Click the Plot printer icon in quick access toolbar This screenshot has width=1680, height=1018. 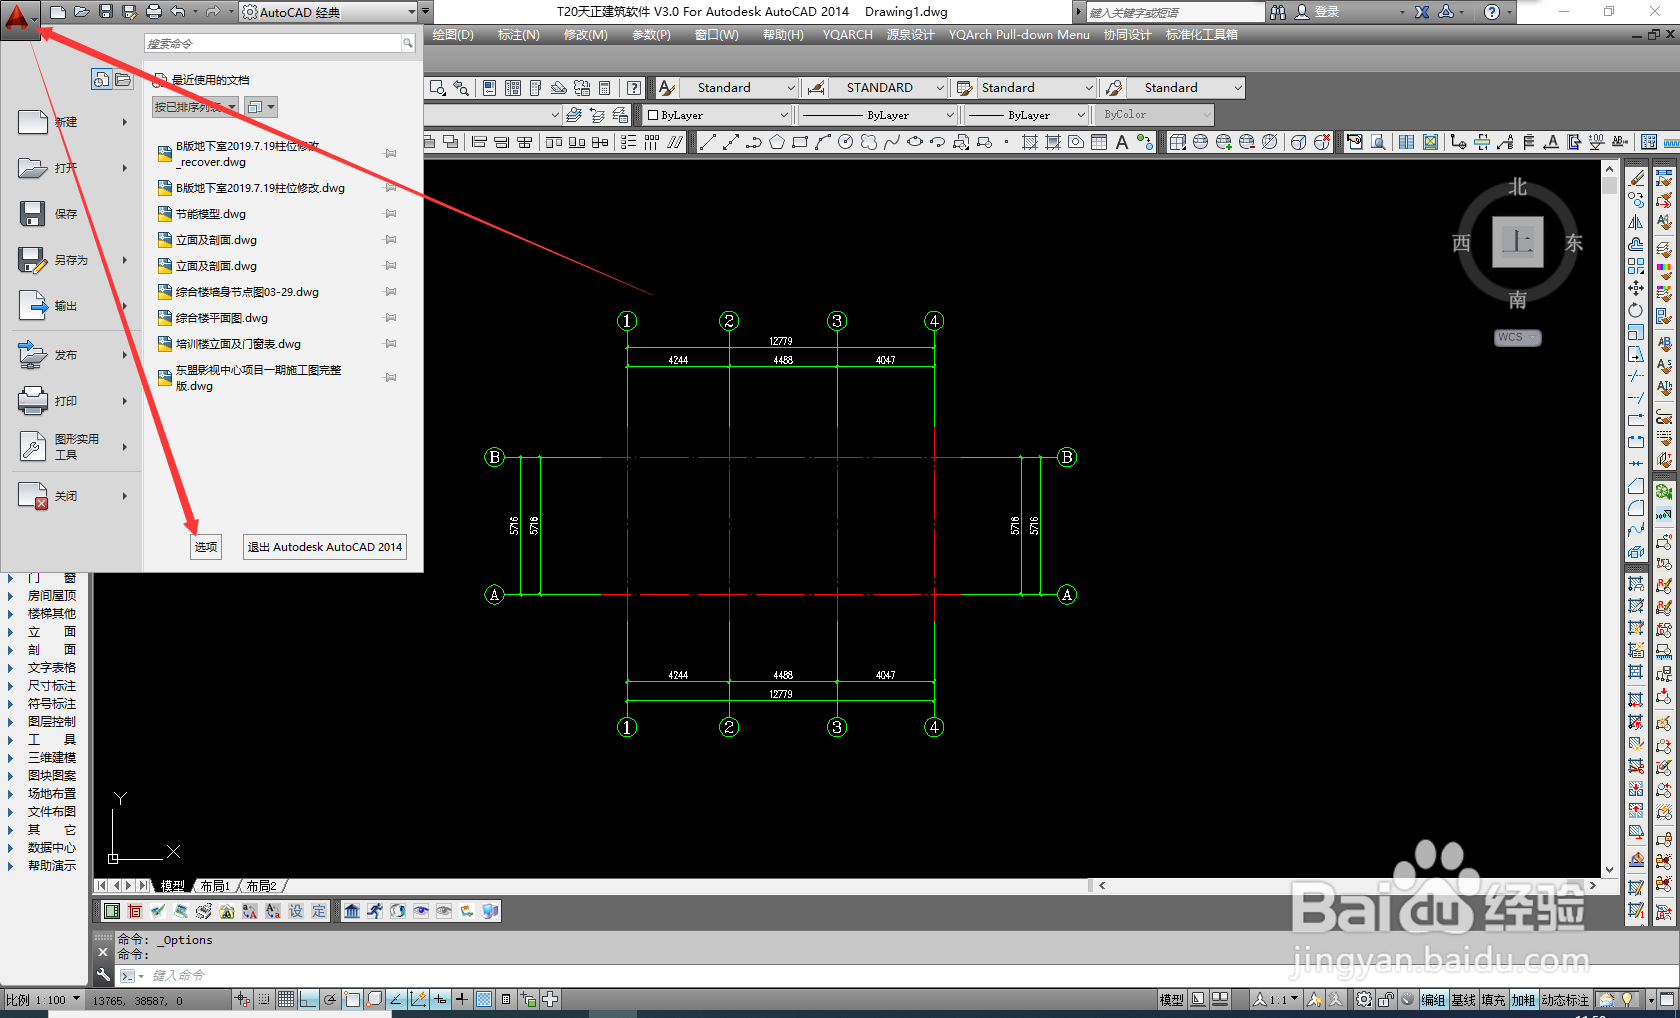153,12
